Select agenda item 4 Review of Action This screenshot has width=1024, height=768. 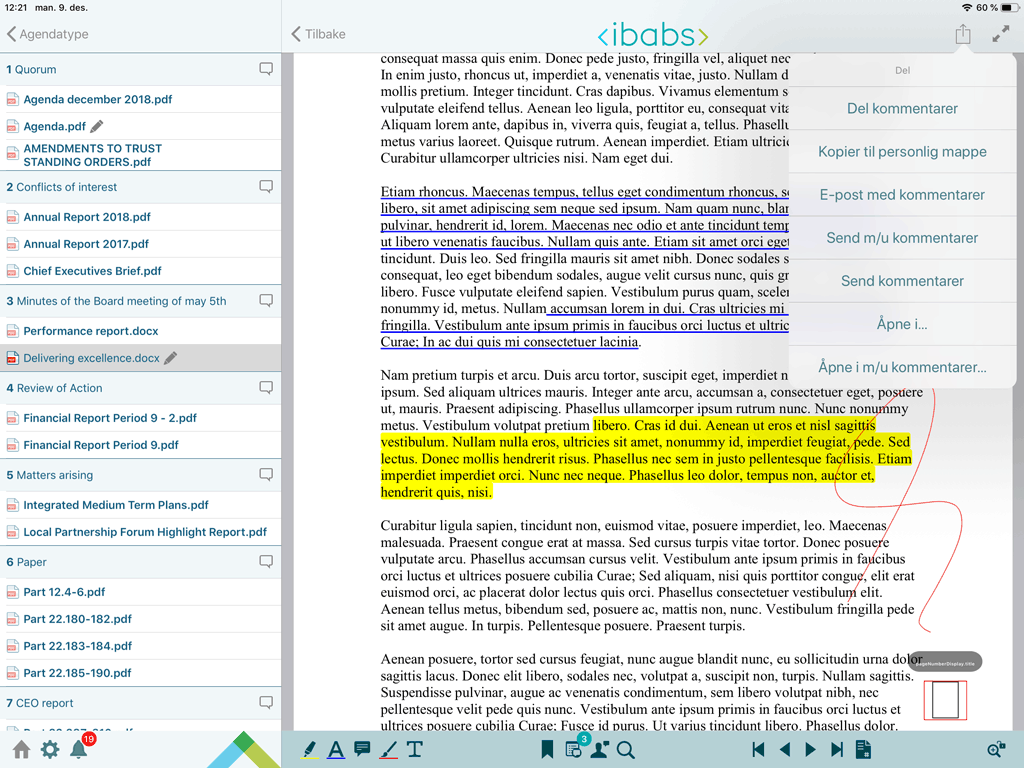tap(140, 388)
